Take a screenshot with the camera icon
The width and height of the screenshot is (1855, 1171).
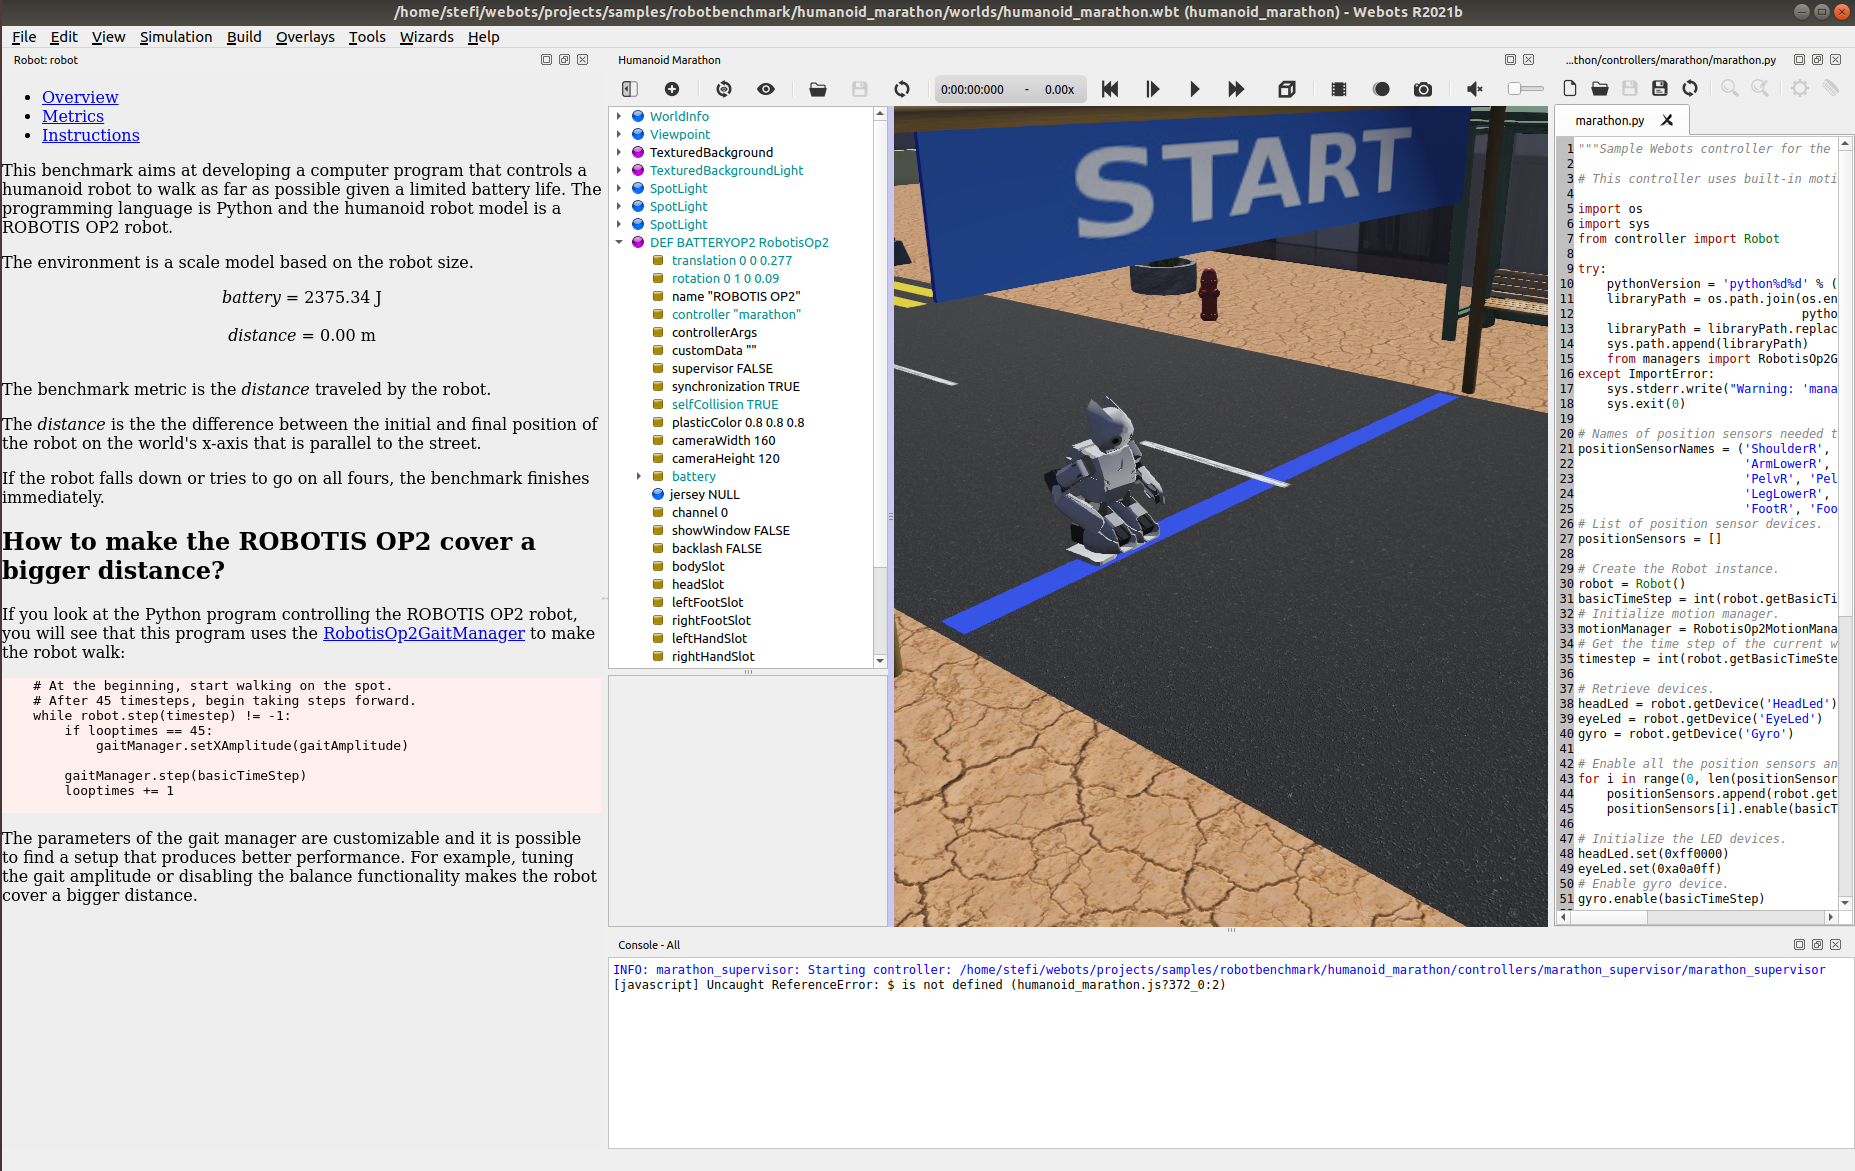(x=1423, y=89)
